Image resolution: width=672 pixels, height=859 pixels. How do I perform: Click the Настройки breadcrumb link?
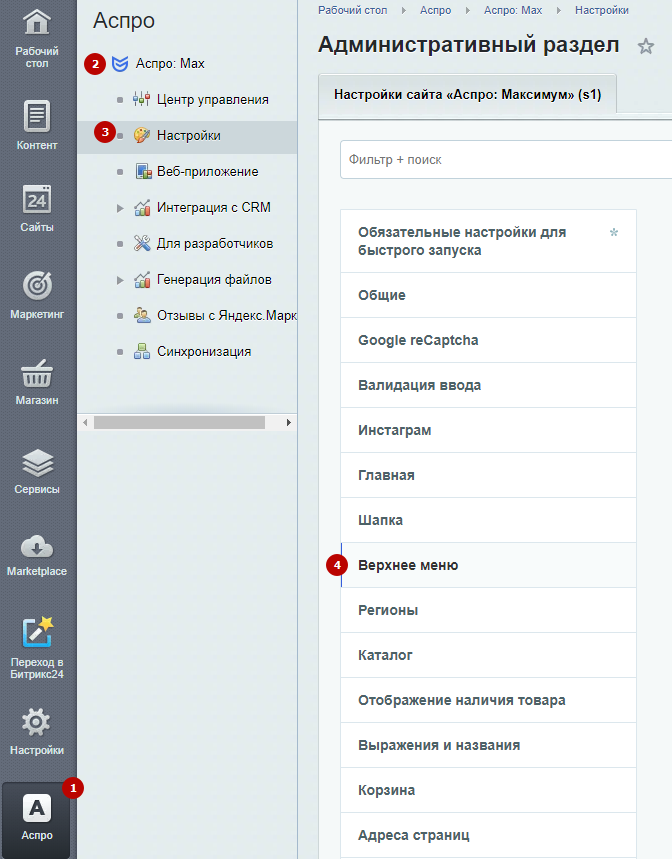point(601,10)
